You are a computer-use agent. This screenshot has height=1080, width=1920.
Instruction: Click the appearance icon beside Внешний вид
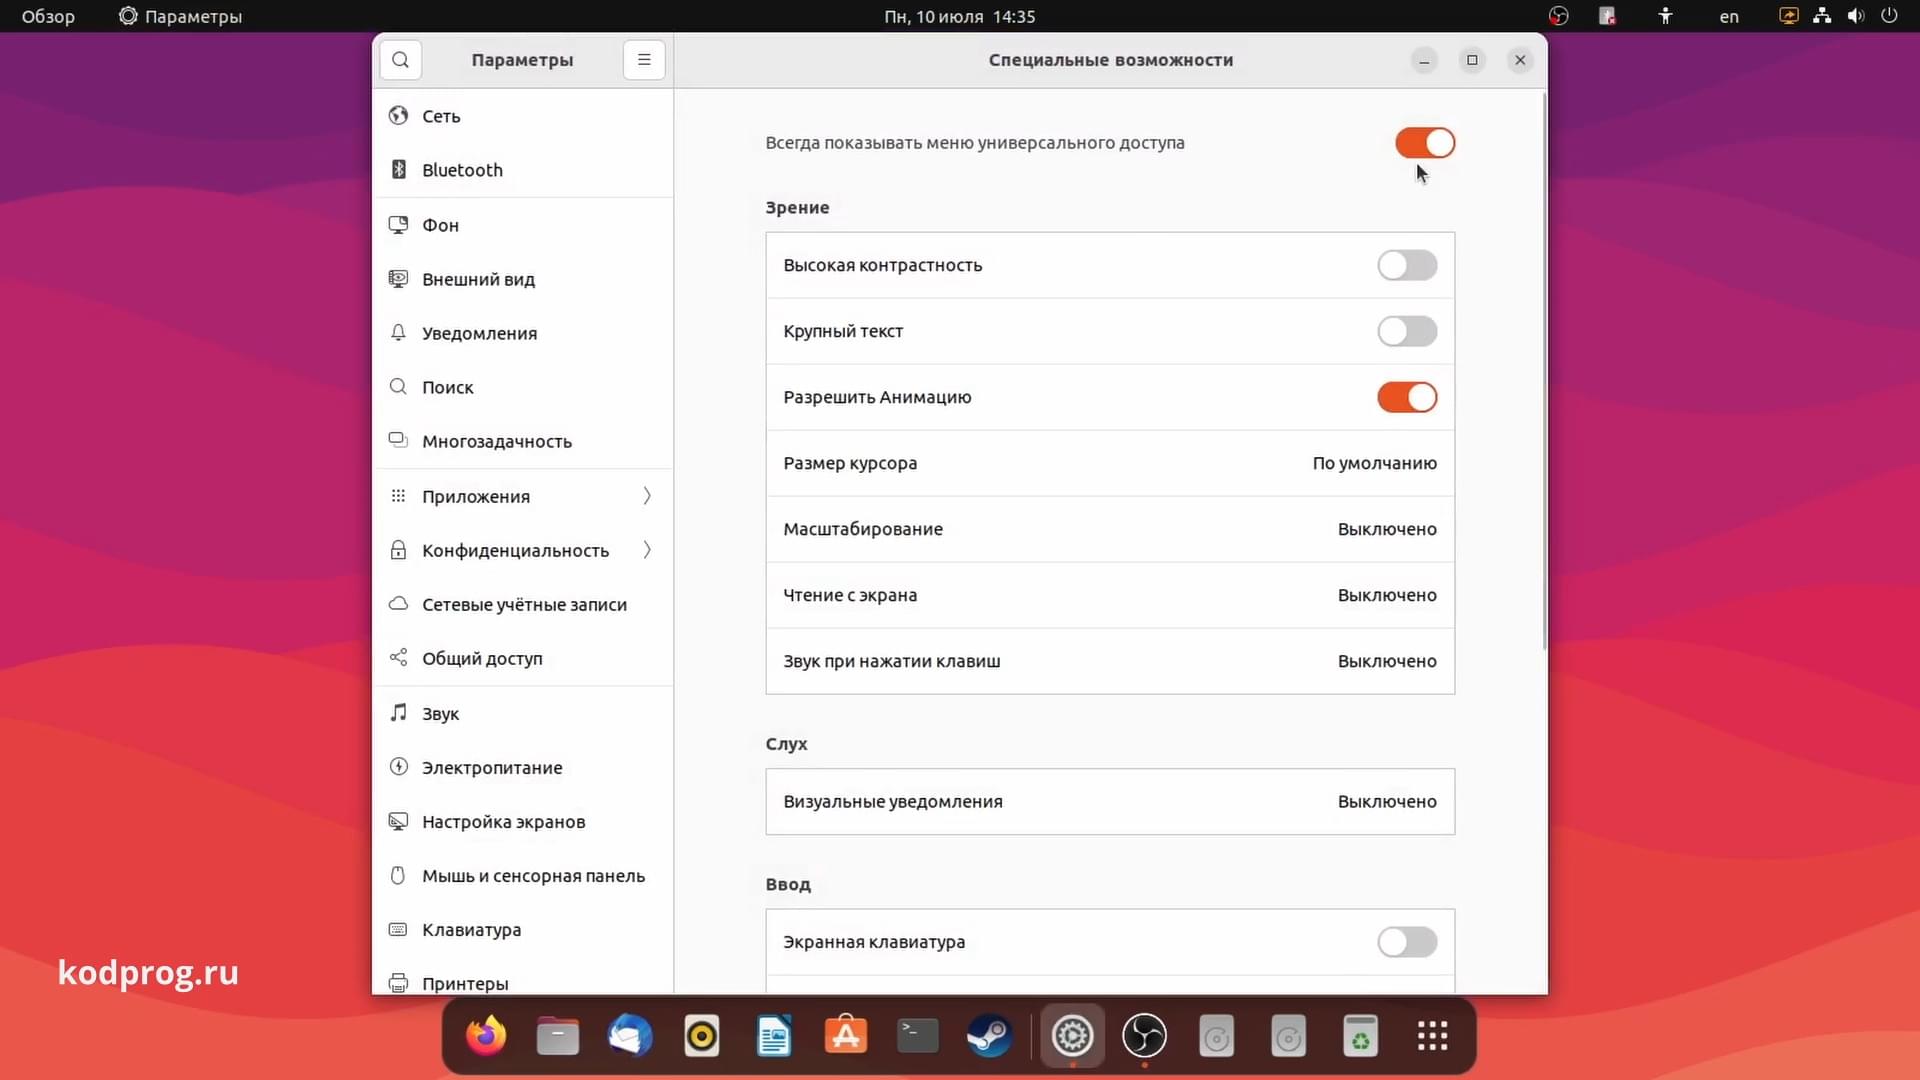398,278
